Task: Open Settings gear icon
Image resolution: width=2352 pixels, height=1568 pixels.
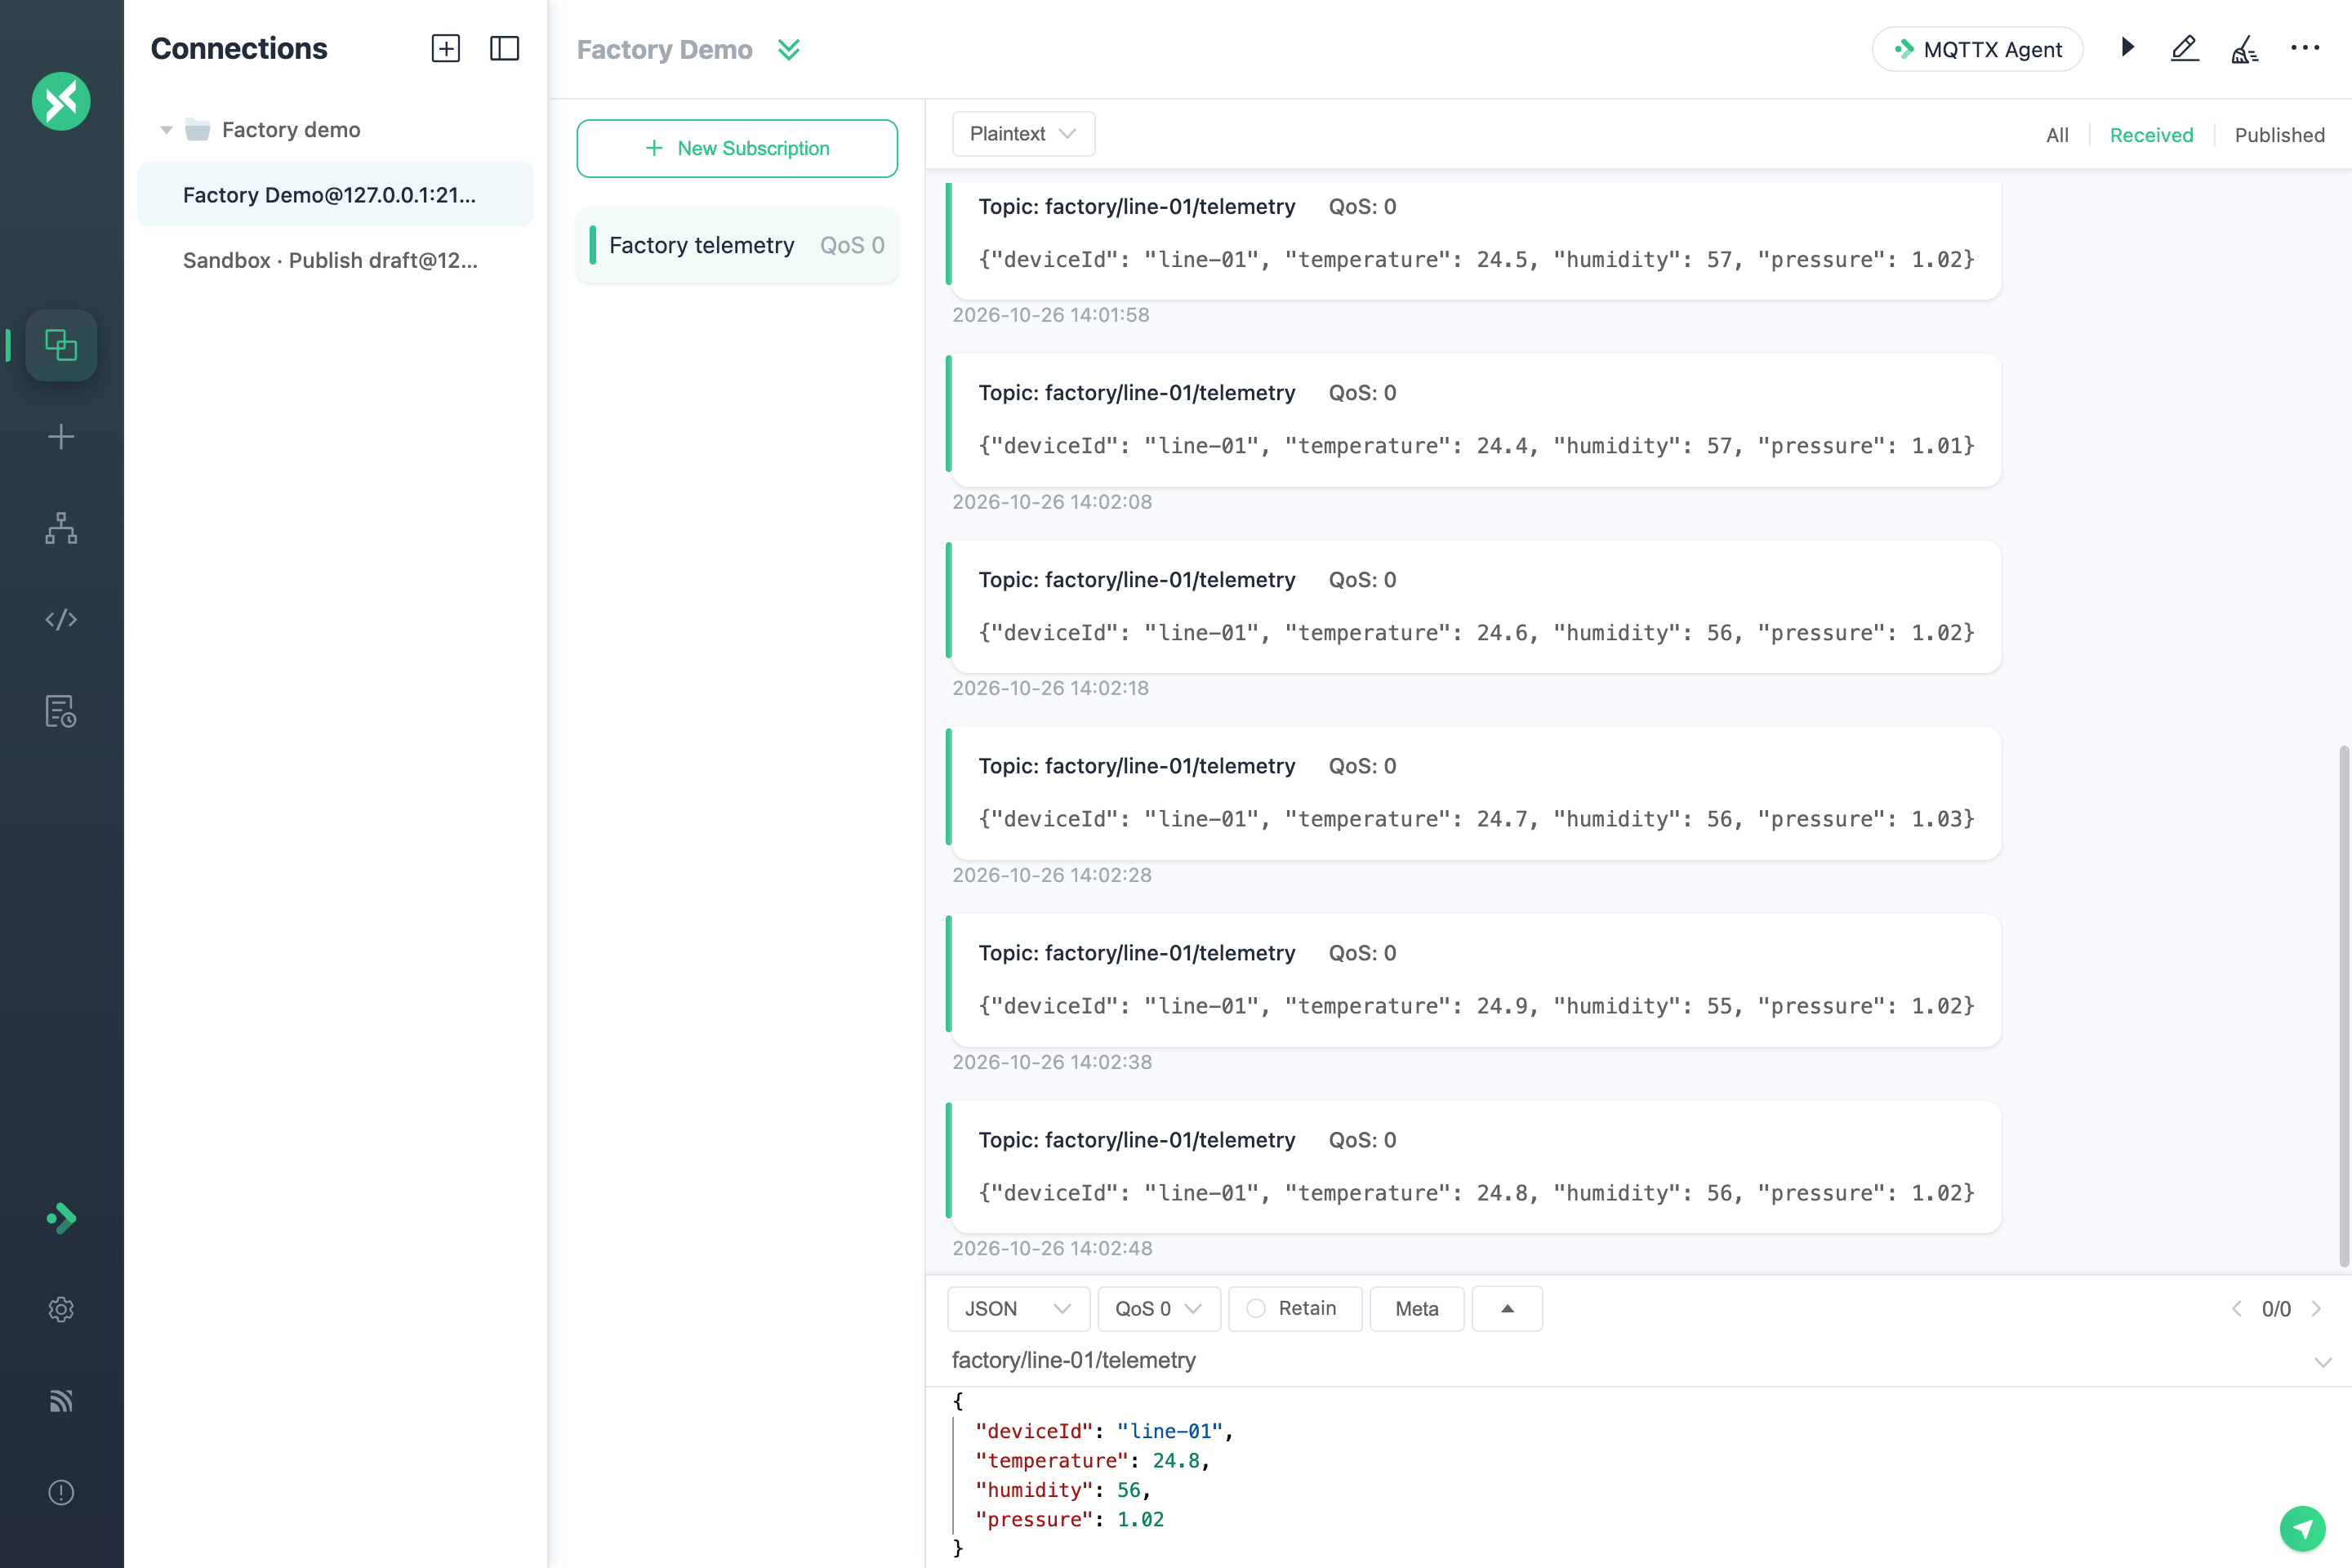Action: click(61, 1309)
